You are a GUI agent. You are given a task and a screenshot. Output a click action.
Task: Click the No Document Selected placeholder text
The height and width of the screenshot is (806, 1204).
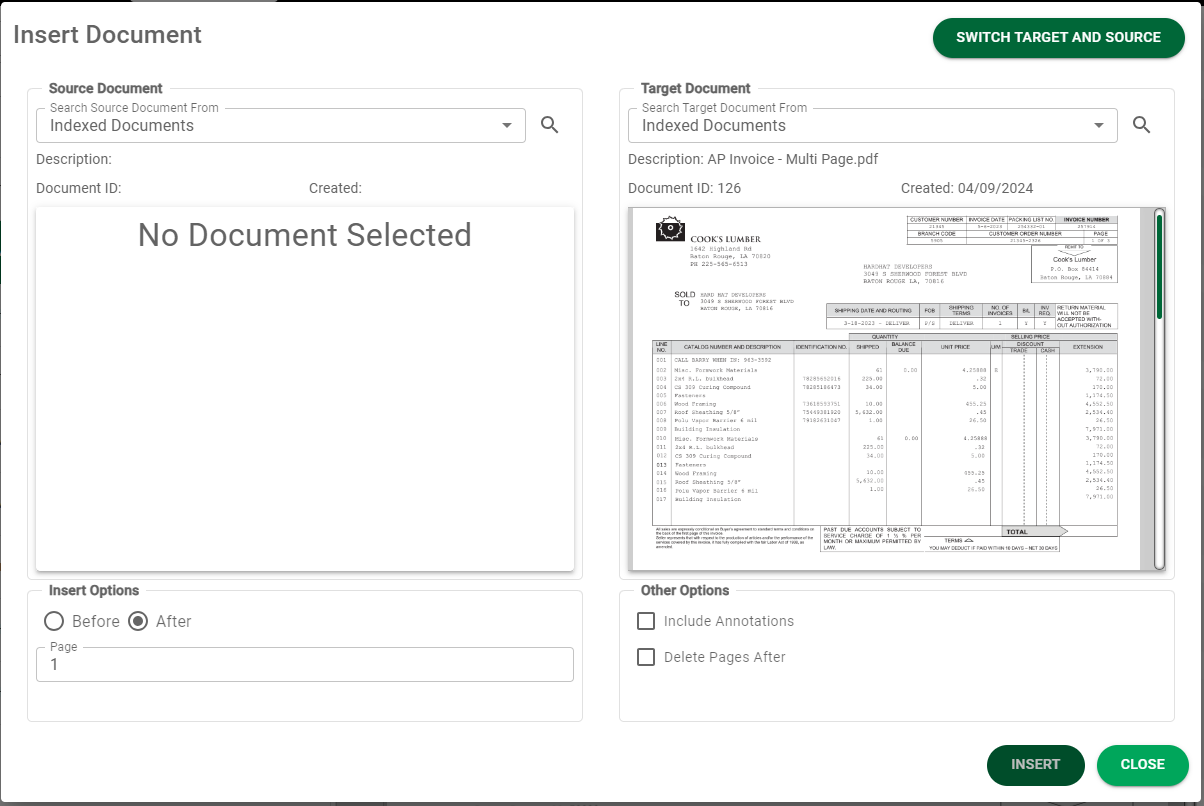pyautogui.click(x=305, y=235)
